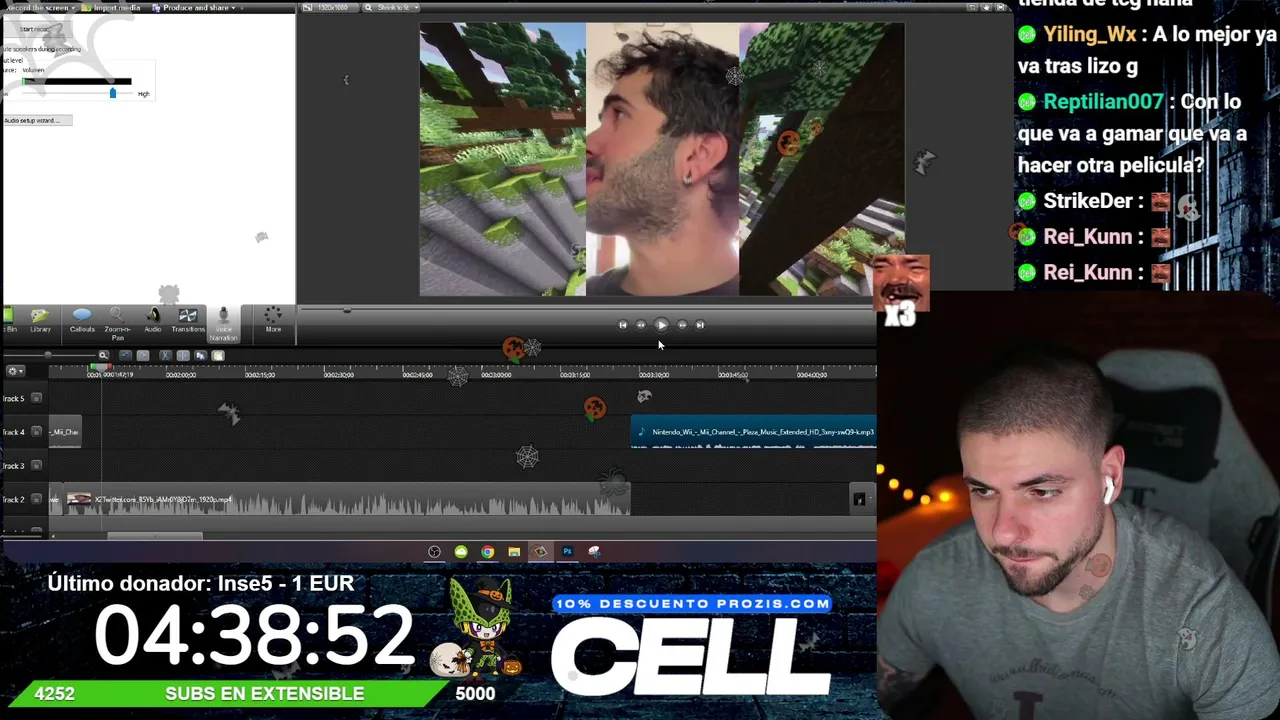The height and width of the screenshot is (720, 1280).
Task: Click the step backward (rewind) button
Action: 641,324
